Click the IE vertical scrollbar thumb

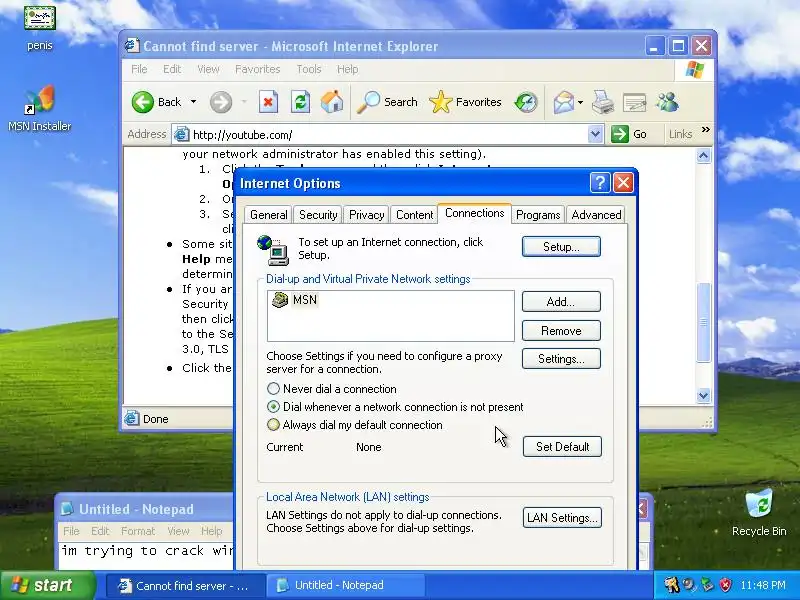pyautogui.click(x=704, y=321)
